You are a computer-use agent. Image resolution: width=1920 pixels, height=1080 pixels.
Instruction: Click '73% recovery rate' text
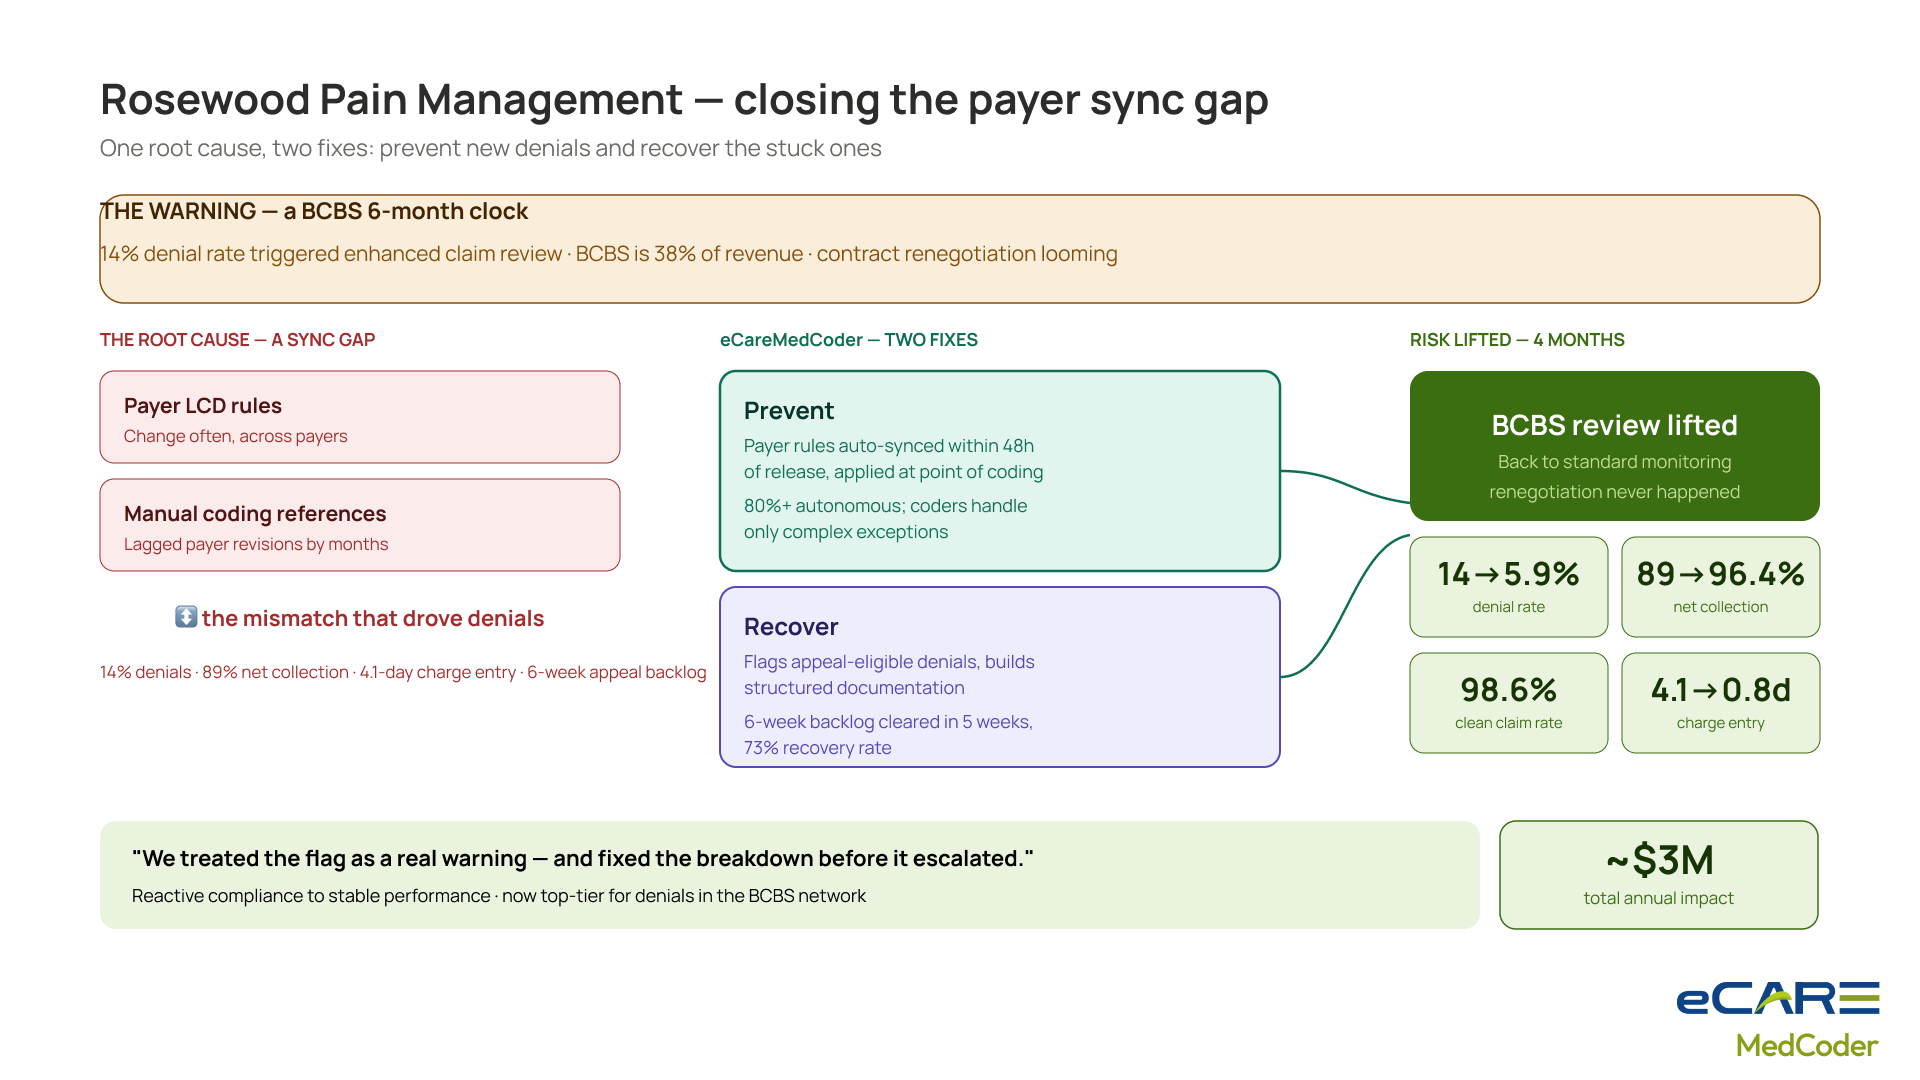pos(817,748)
